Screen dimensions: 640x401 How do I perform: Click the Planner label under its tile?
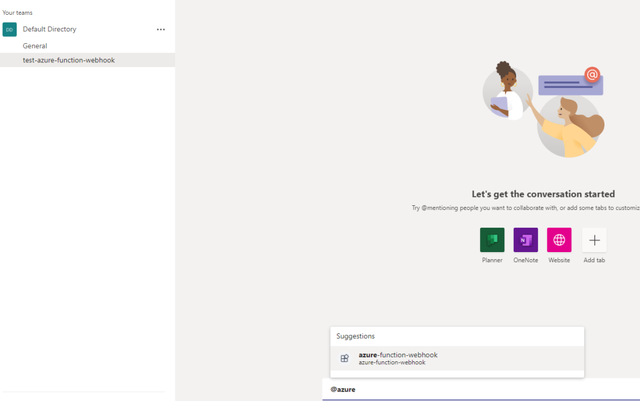click(x=492, y=260)
